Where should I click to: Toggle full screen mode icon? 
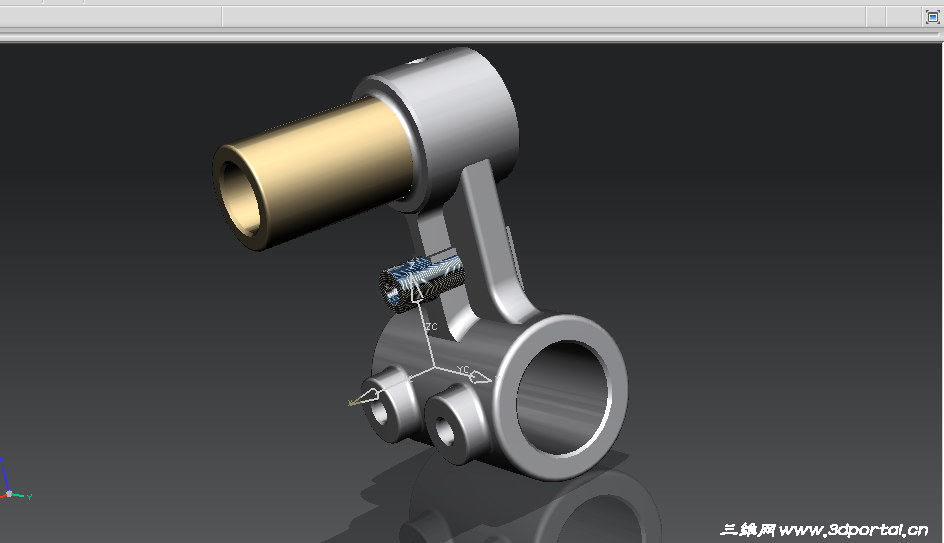932,17
